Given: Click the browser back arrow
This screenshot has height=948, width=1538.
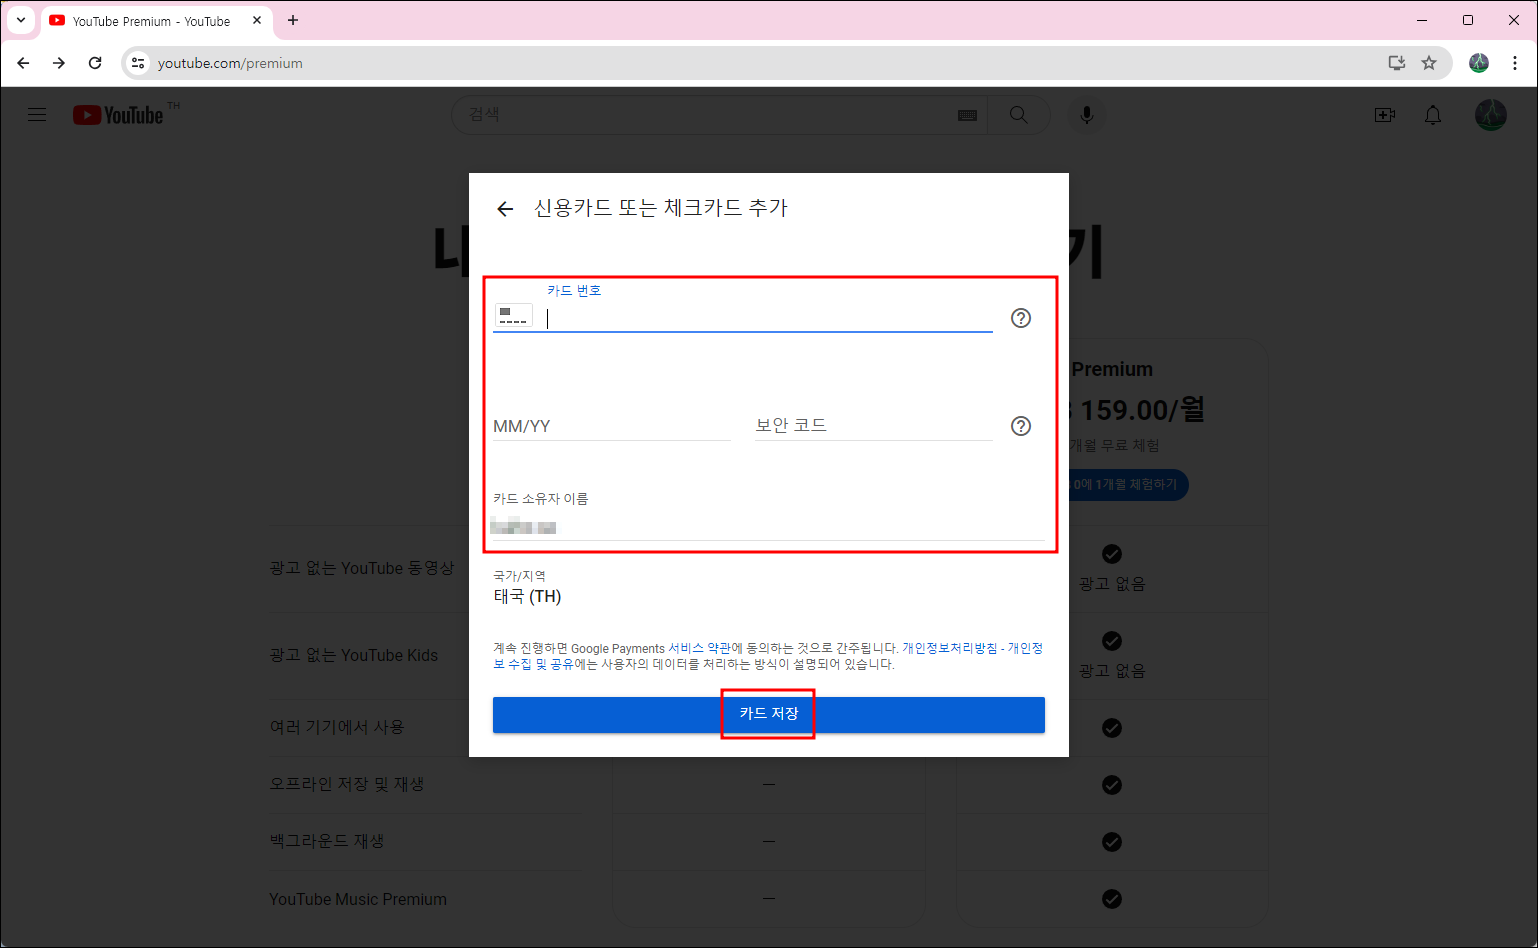Looking at the screenshot, I should coord(23,63).
